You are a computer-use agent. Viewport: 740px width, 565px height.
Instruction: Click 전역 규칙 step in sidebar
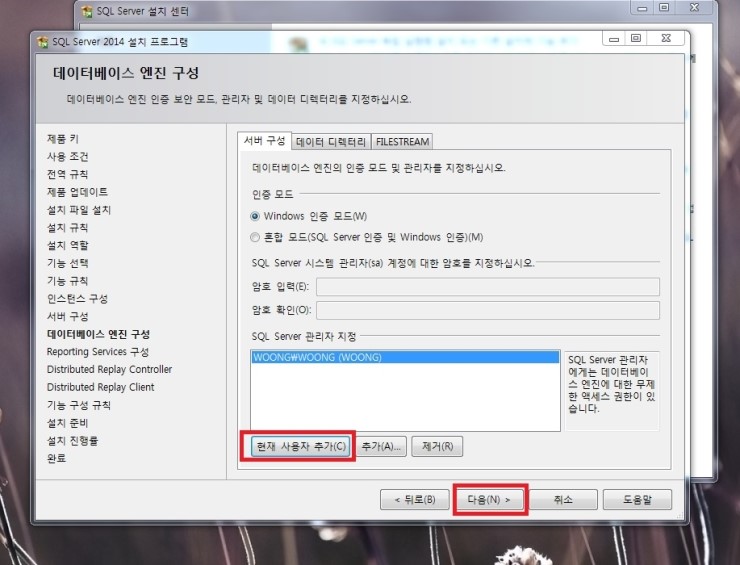67,174
